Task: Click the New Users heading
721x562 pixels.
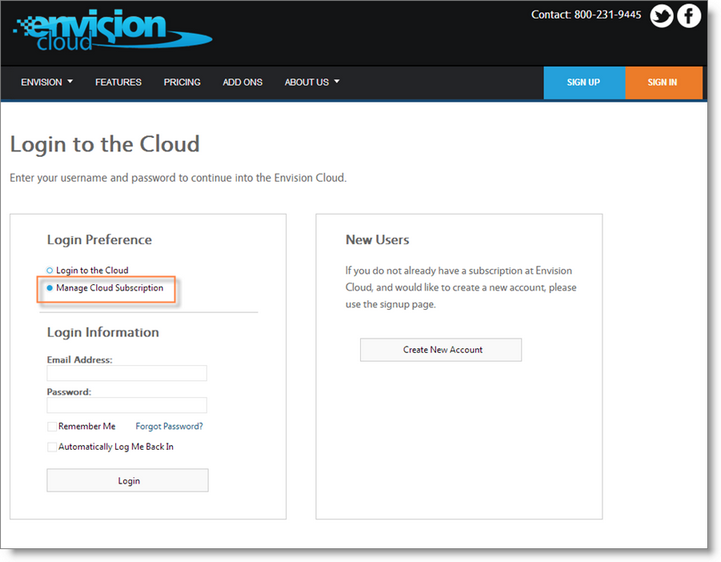Action: (377, 240)
